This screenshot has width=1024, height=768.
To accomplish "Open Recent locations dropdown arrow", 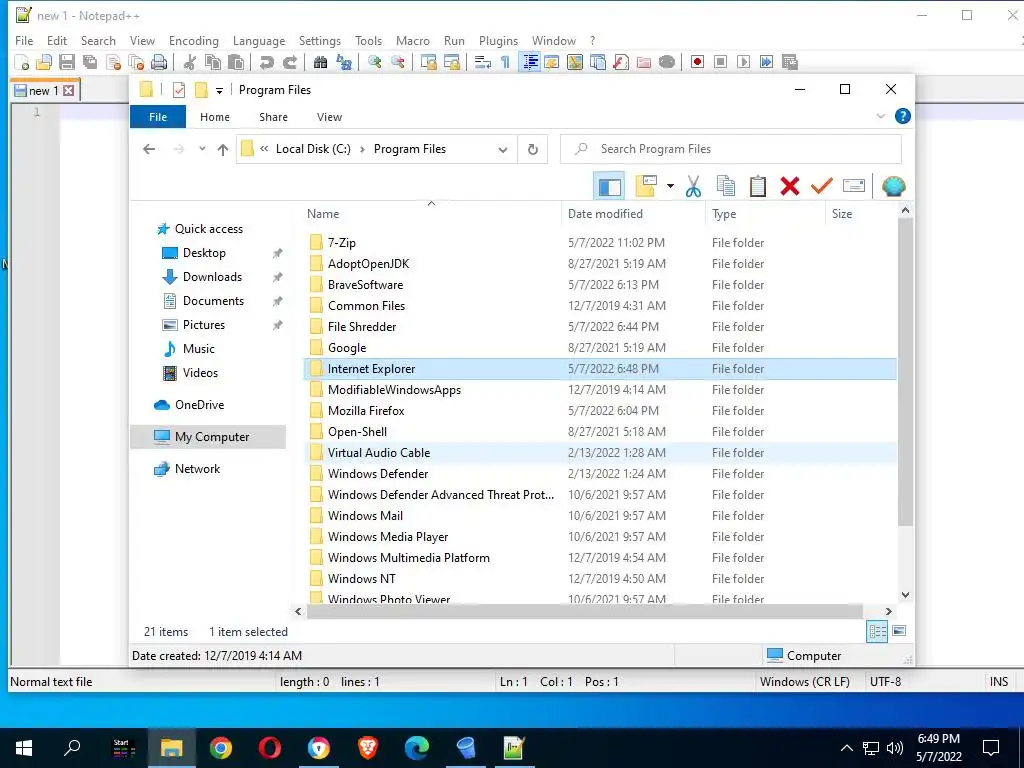I will (x=202, y=149).
